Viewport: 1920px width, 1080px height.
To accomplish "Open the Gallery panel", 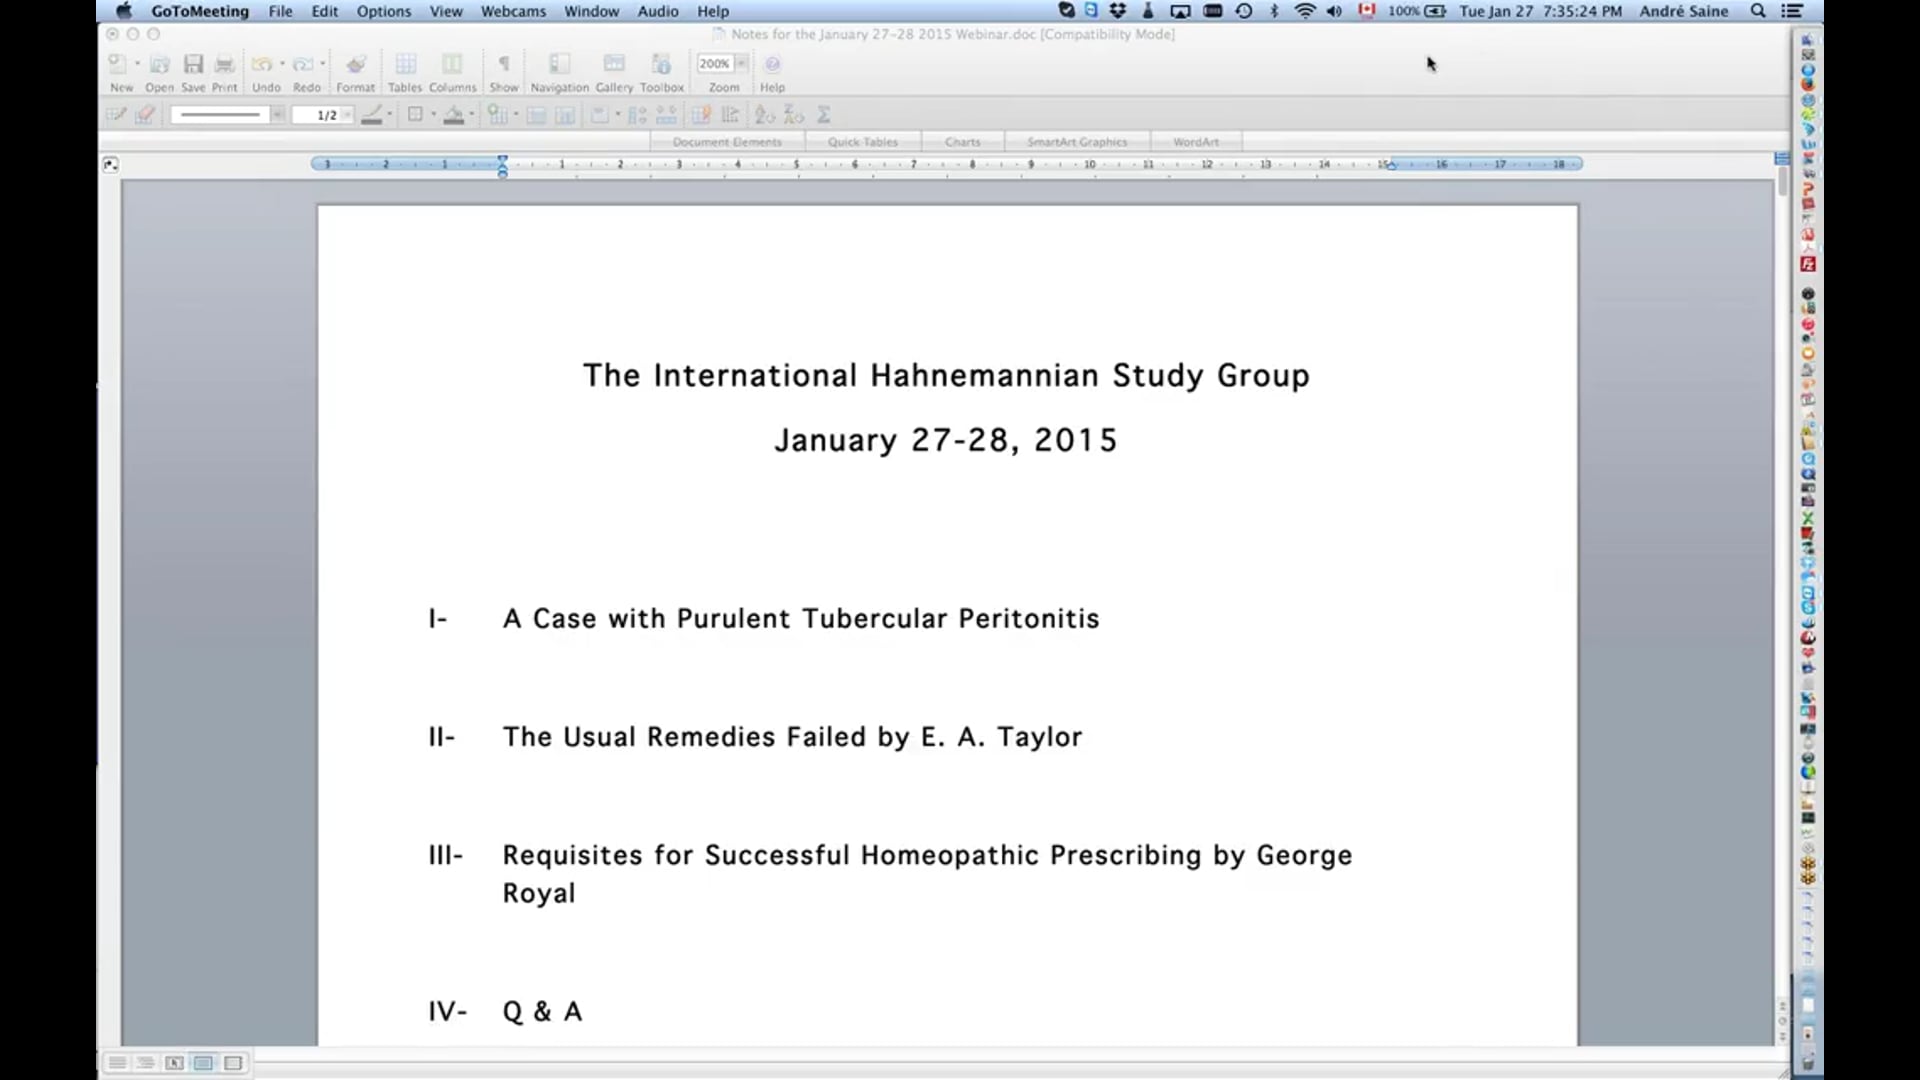I will 613,63.
